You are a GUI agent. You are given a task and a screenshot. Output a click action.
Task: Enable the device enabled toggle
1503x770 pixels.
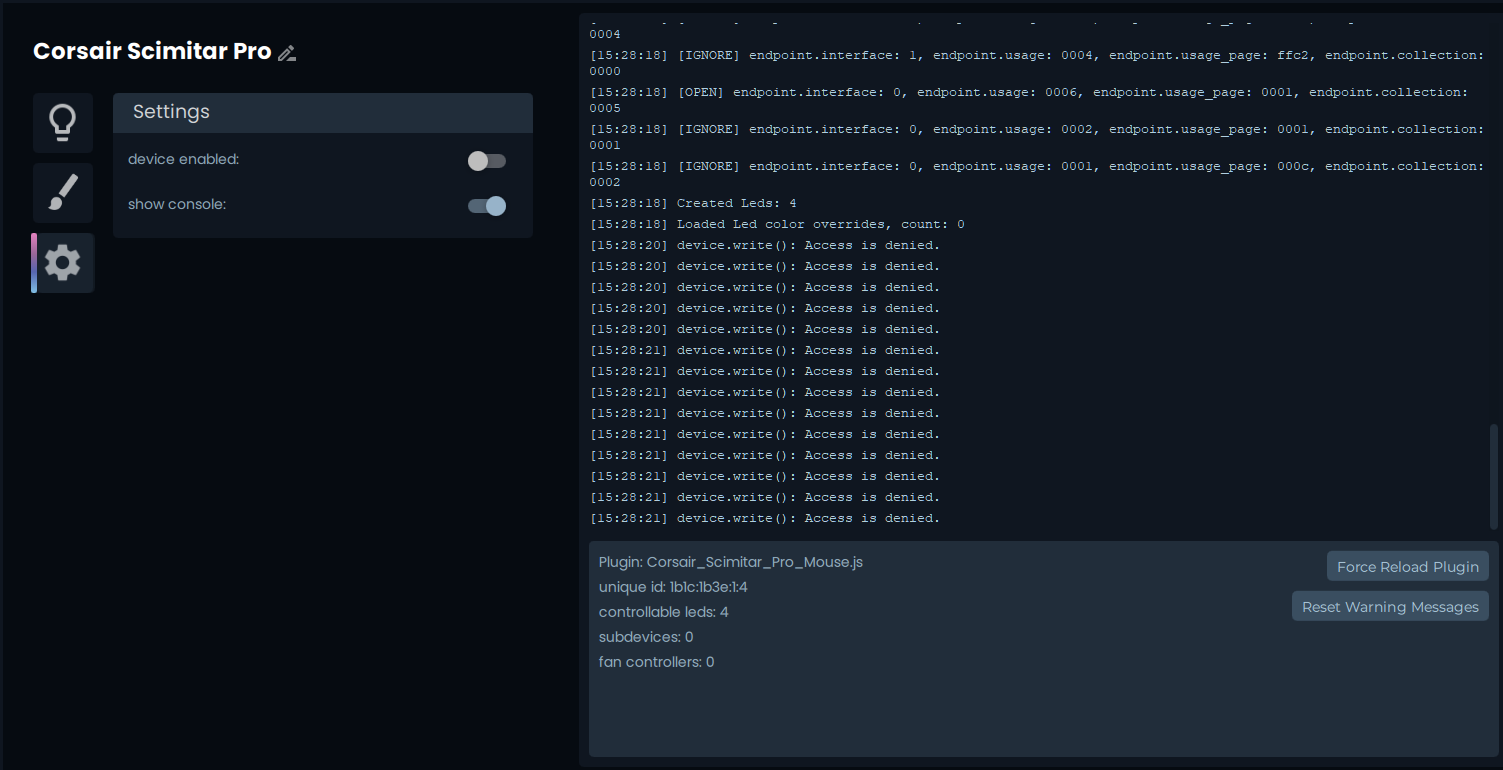(x=487, y=161)
